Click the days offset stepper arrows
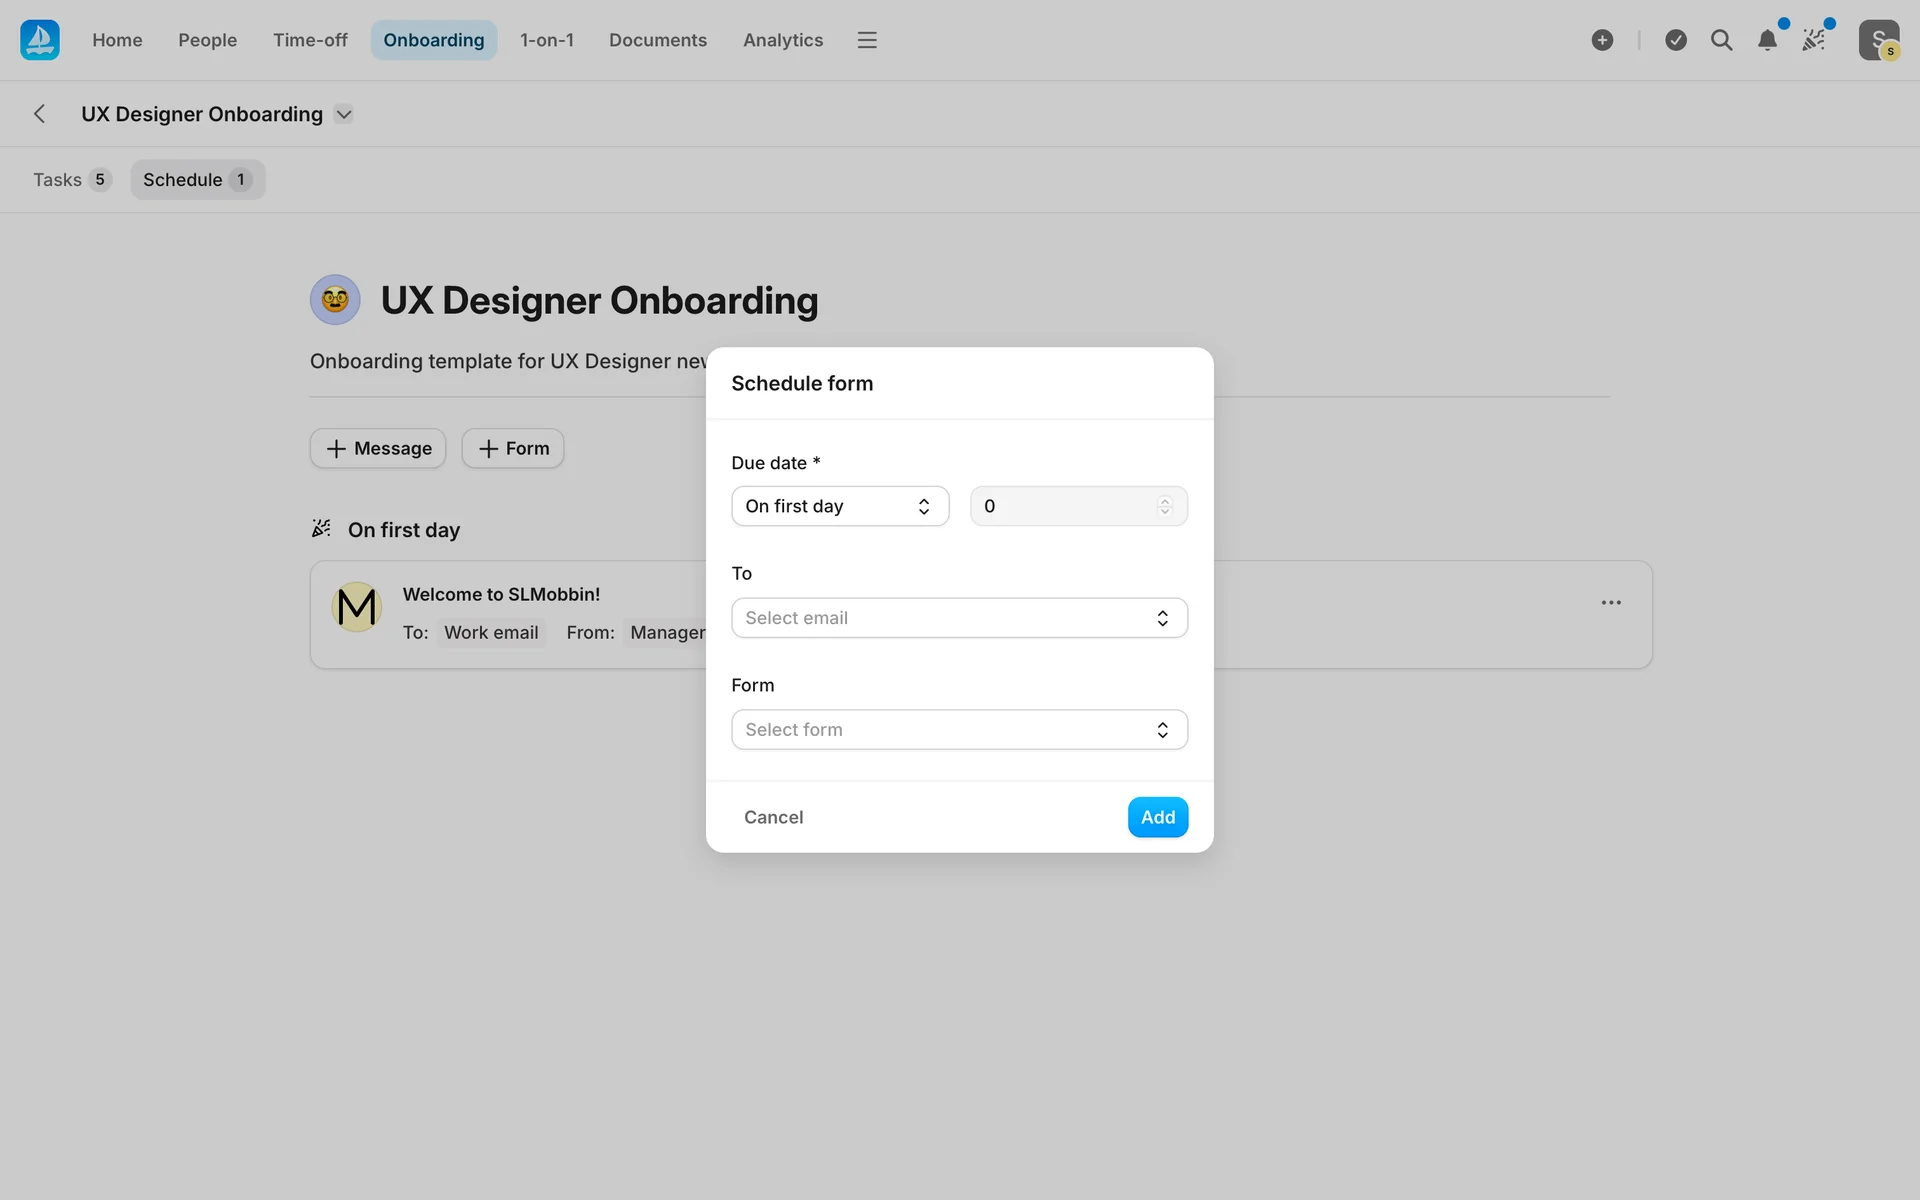Viewport: 1920px width, 1200px height. [1164, 506]
